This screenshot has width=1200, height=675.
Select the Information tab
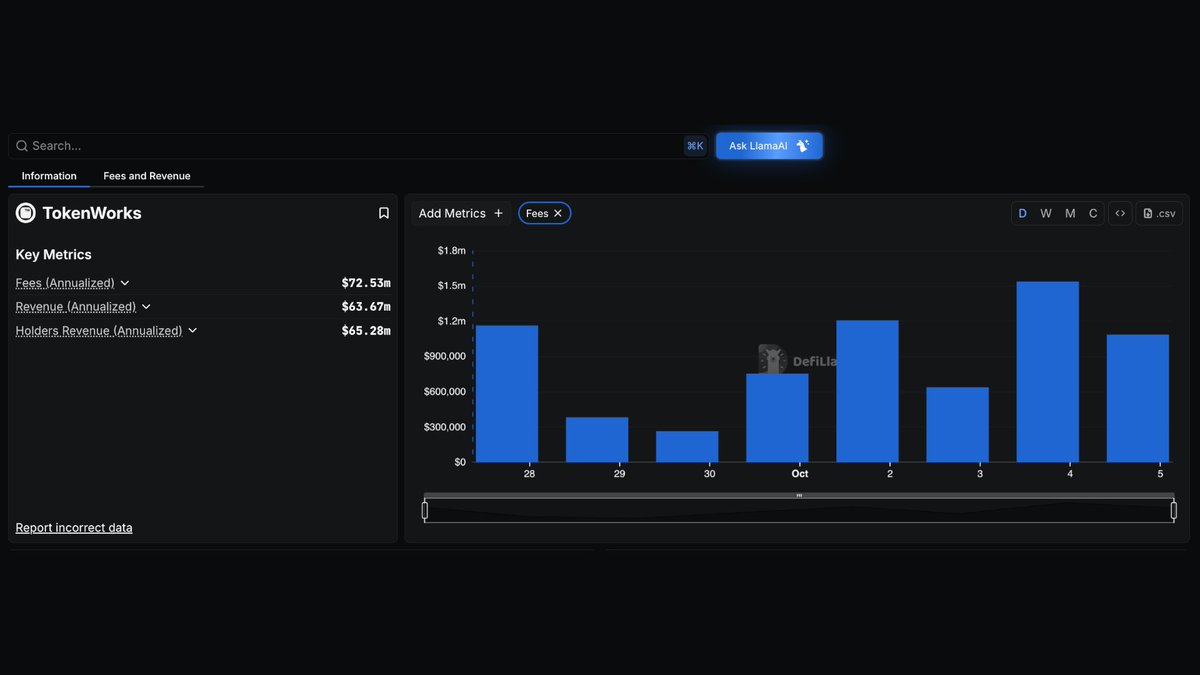49,176
